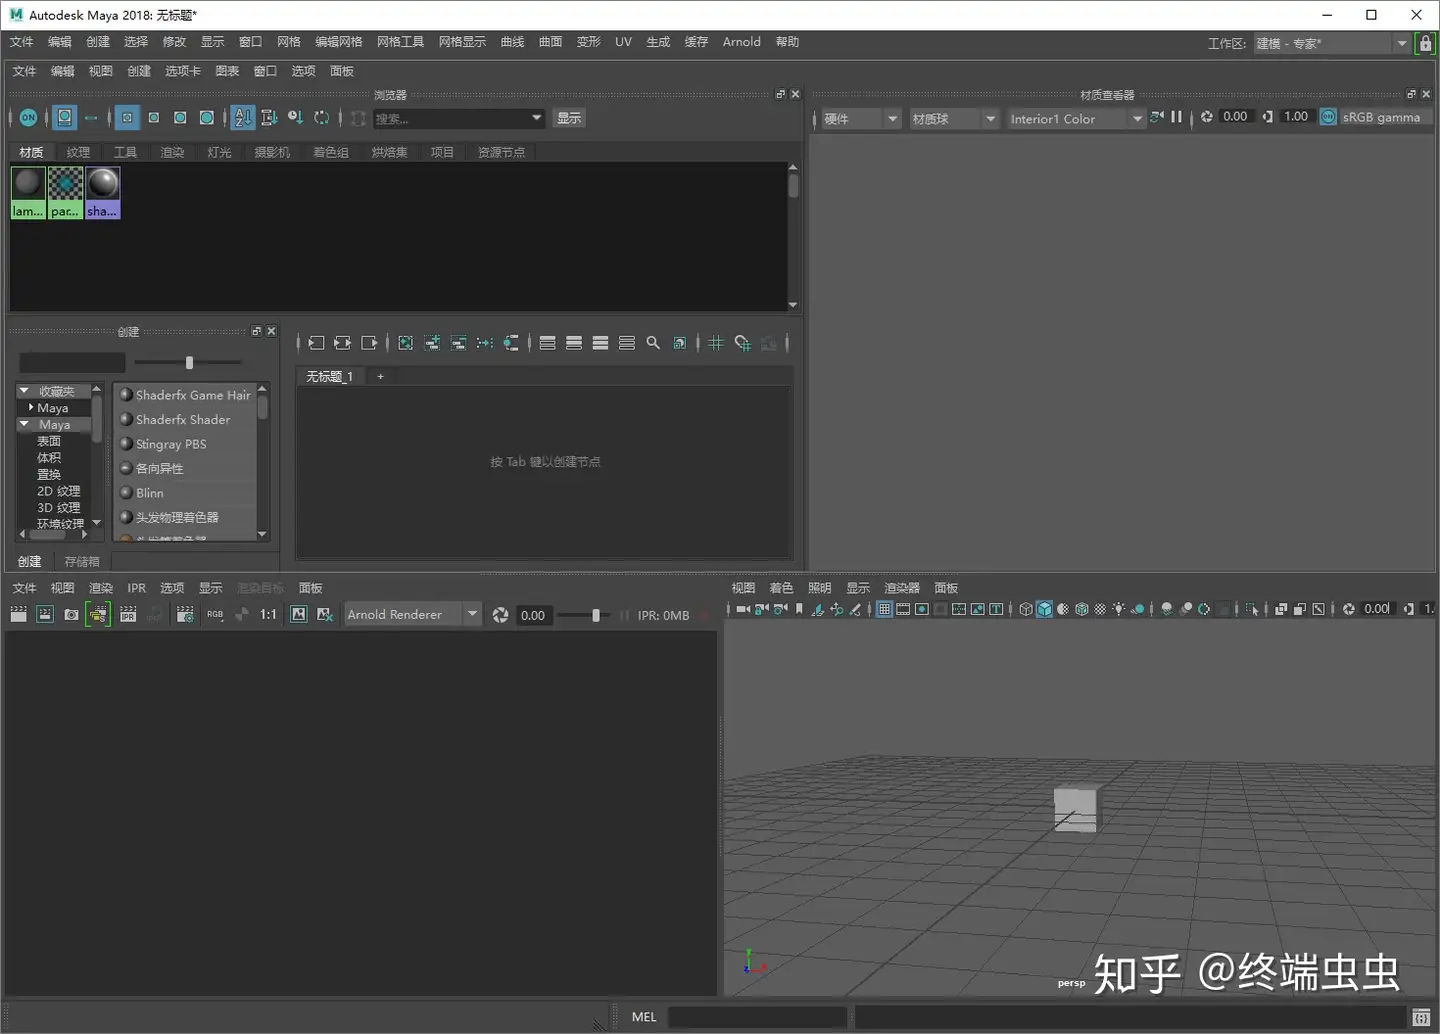Open the IPR menu in Render View

click(136, 588)
